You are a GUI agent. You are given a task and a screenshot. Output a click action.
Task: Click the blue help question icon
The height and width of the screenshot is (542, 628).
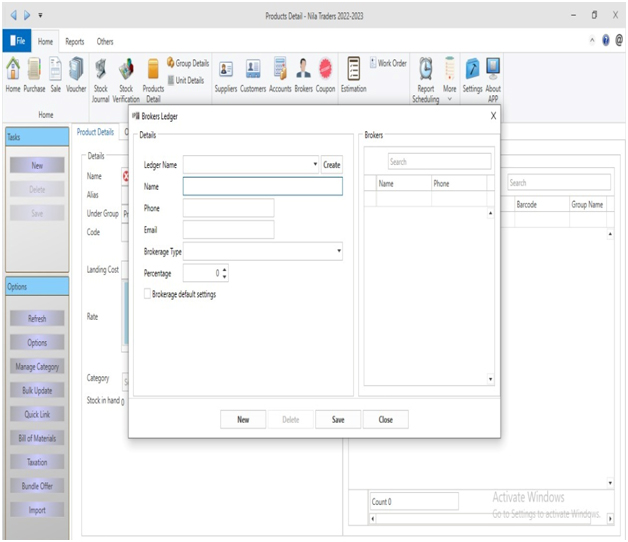(x=606, y=40)
